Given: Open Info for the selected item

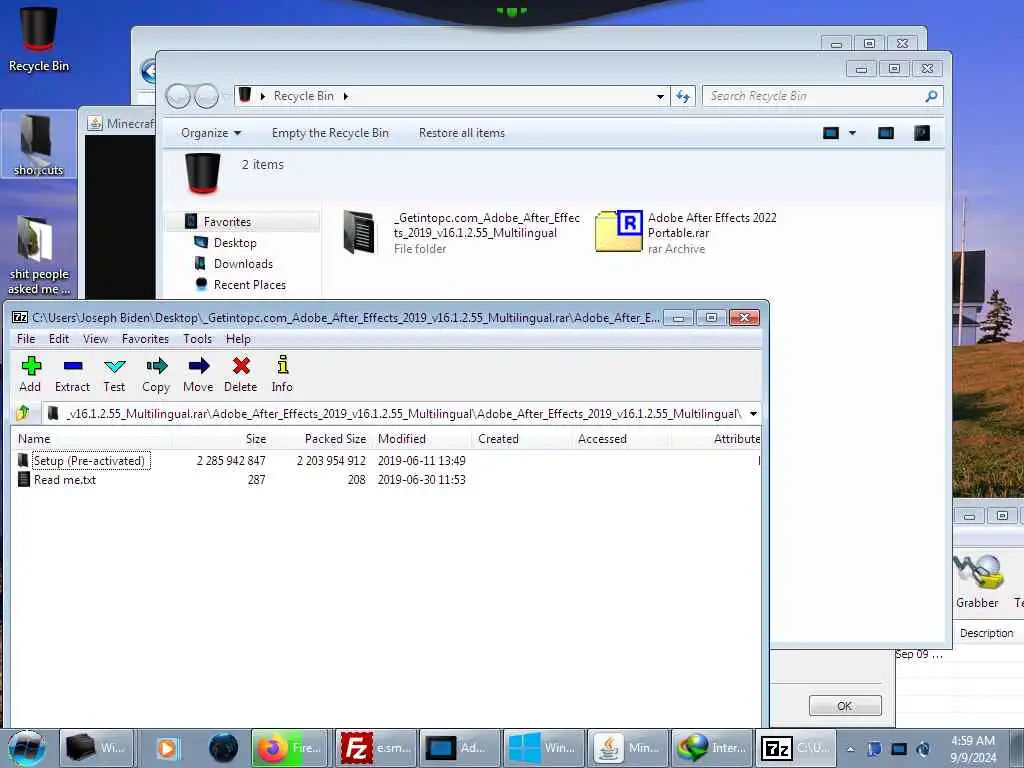Looking at the screenshot, I should (282, 374).
